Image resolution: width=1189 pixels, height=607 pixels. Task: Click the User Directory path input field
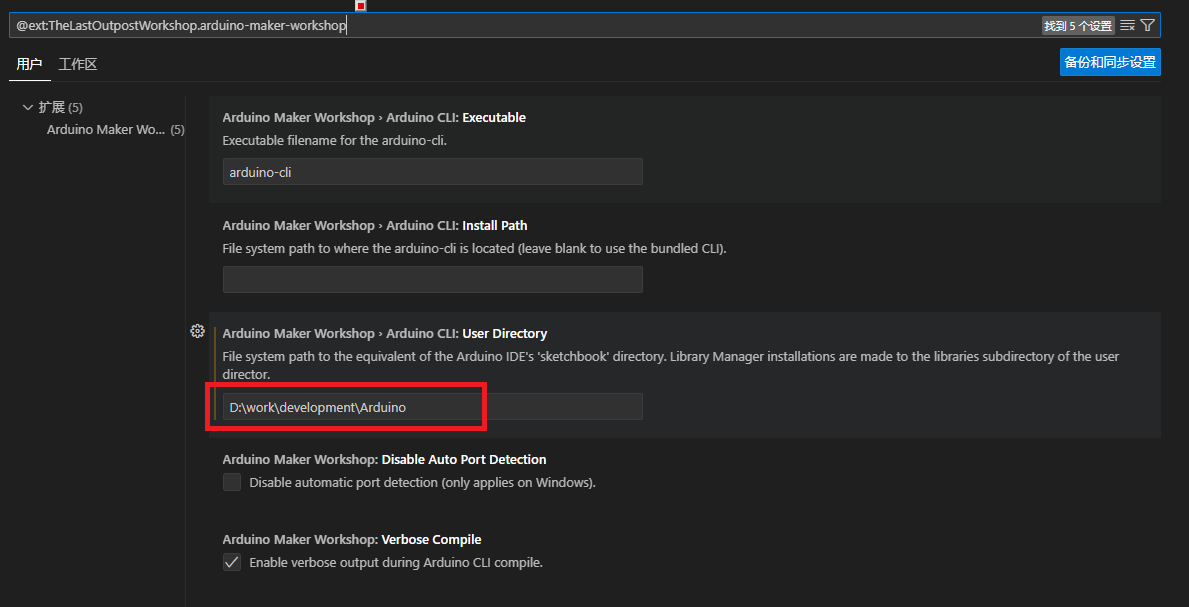[432, 407]
